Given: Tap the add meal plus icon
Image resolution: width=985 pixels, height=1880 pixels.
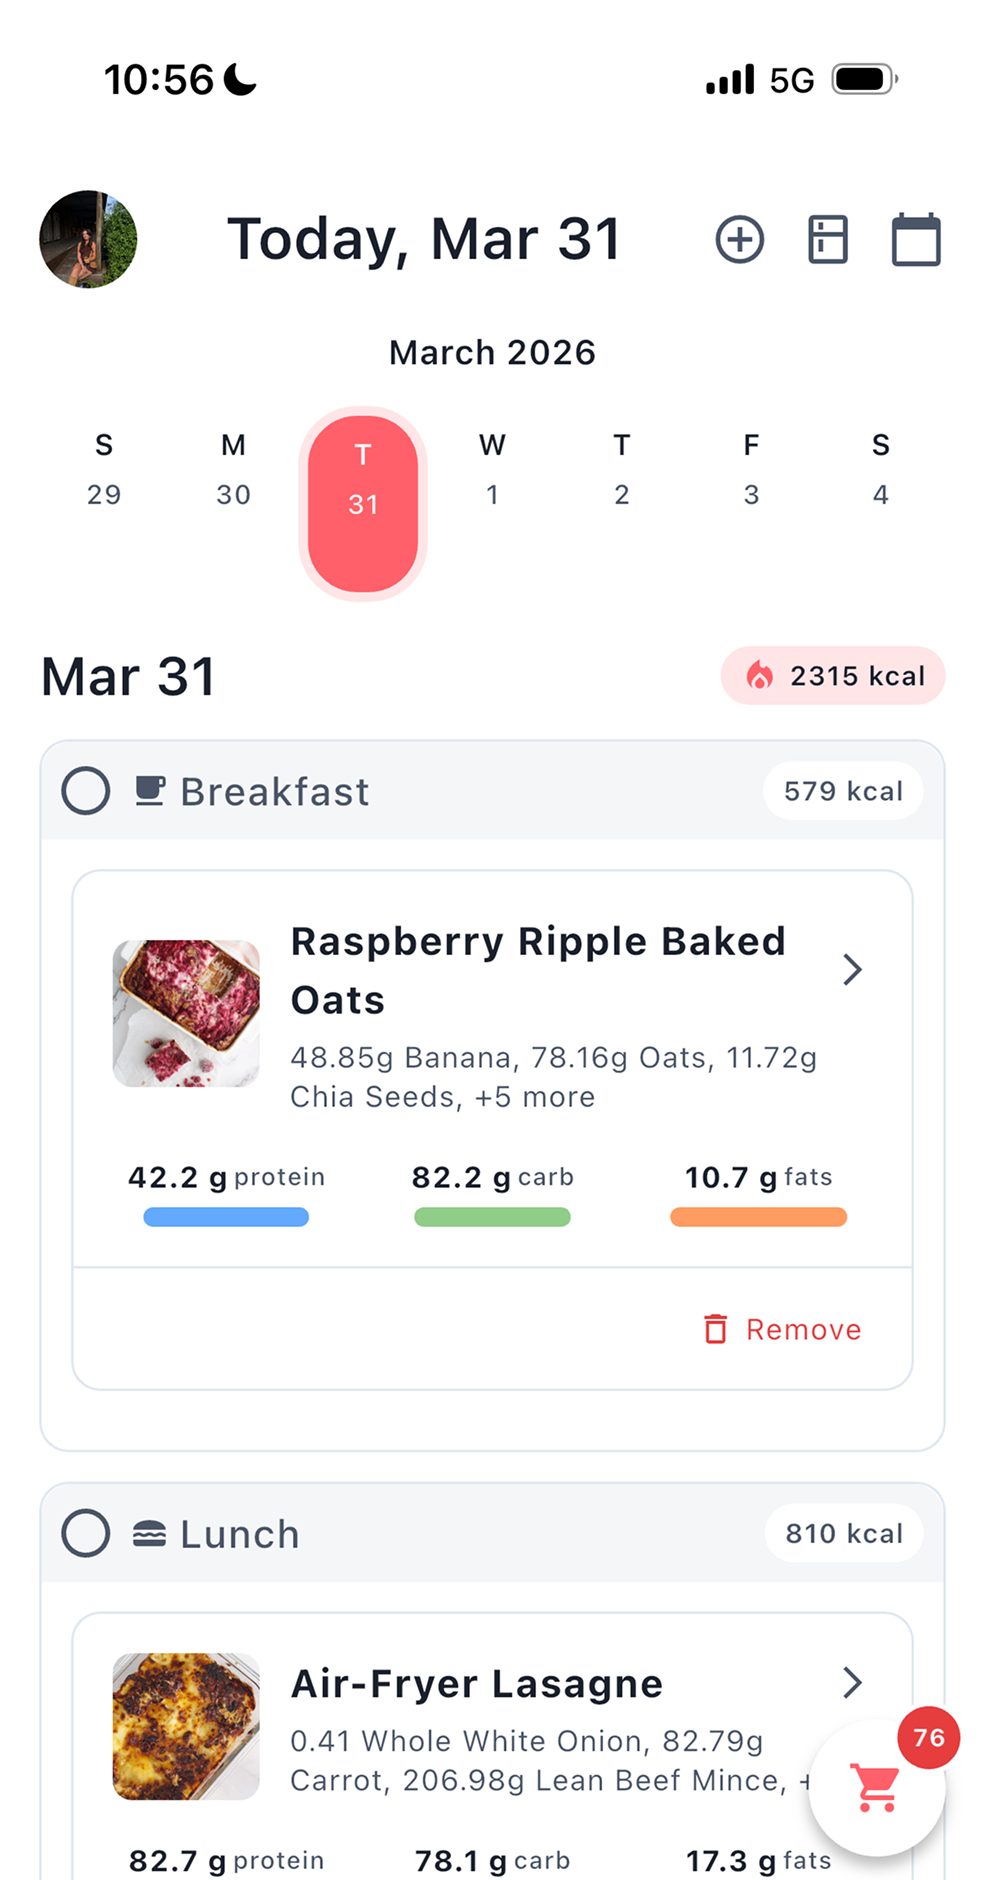Looking at the screenshot, I should click(739, 240).
